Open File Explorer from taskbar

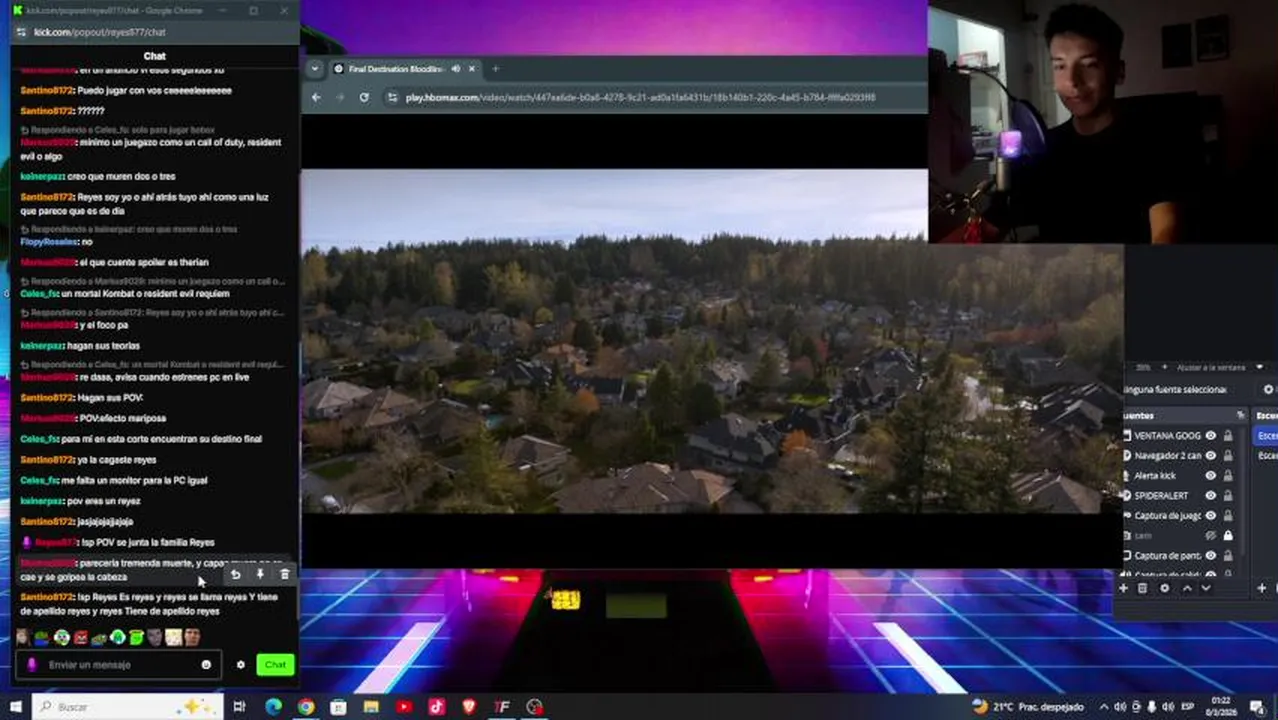click(371, 707)
